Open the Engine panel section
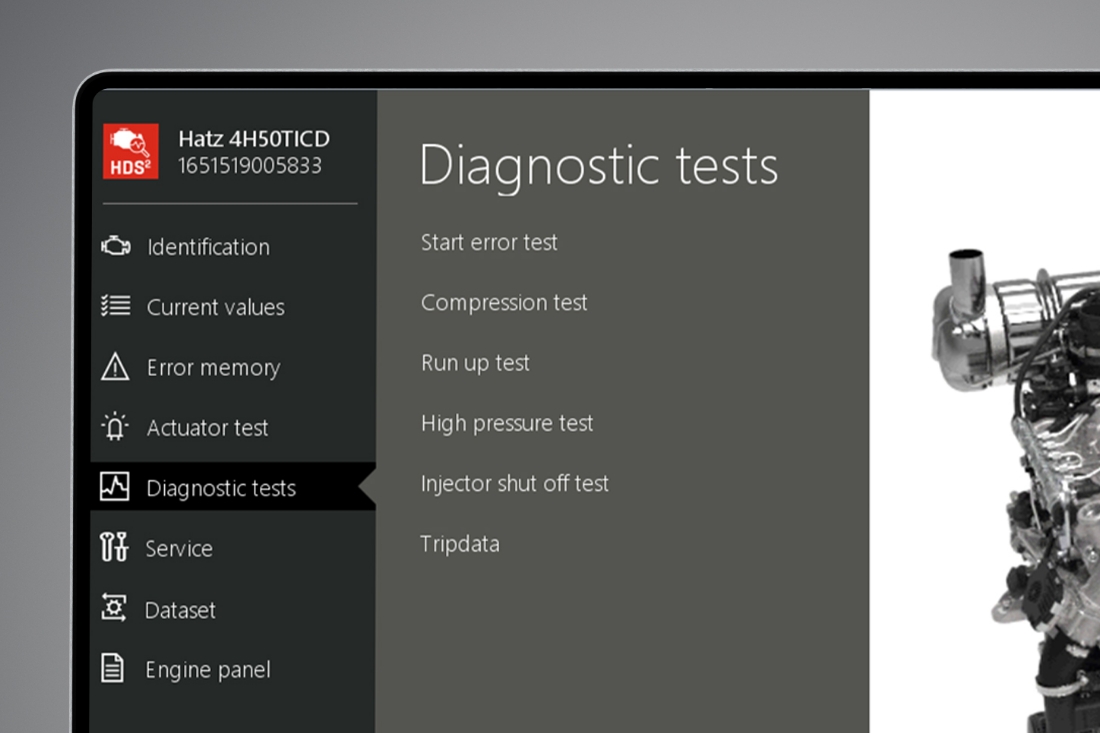The height and width of the screenshot is (733, 1100). tap(207, 669)
